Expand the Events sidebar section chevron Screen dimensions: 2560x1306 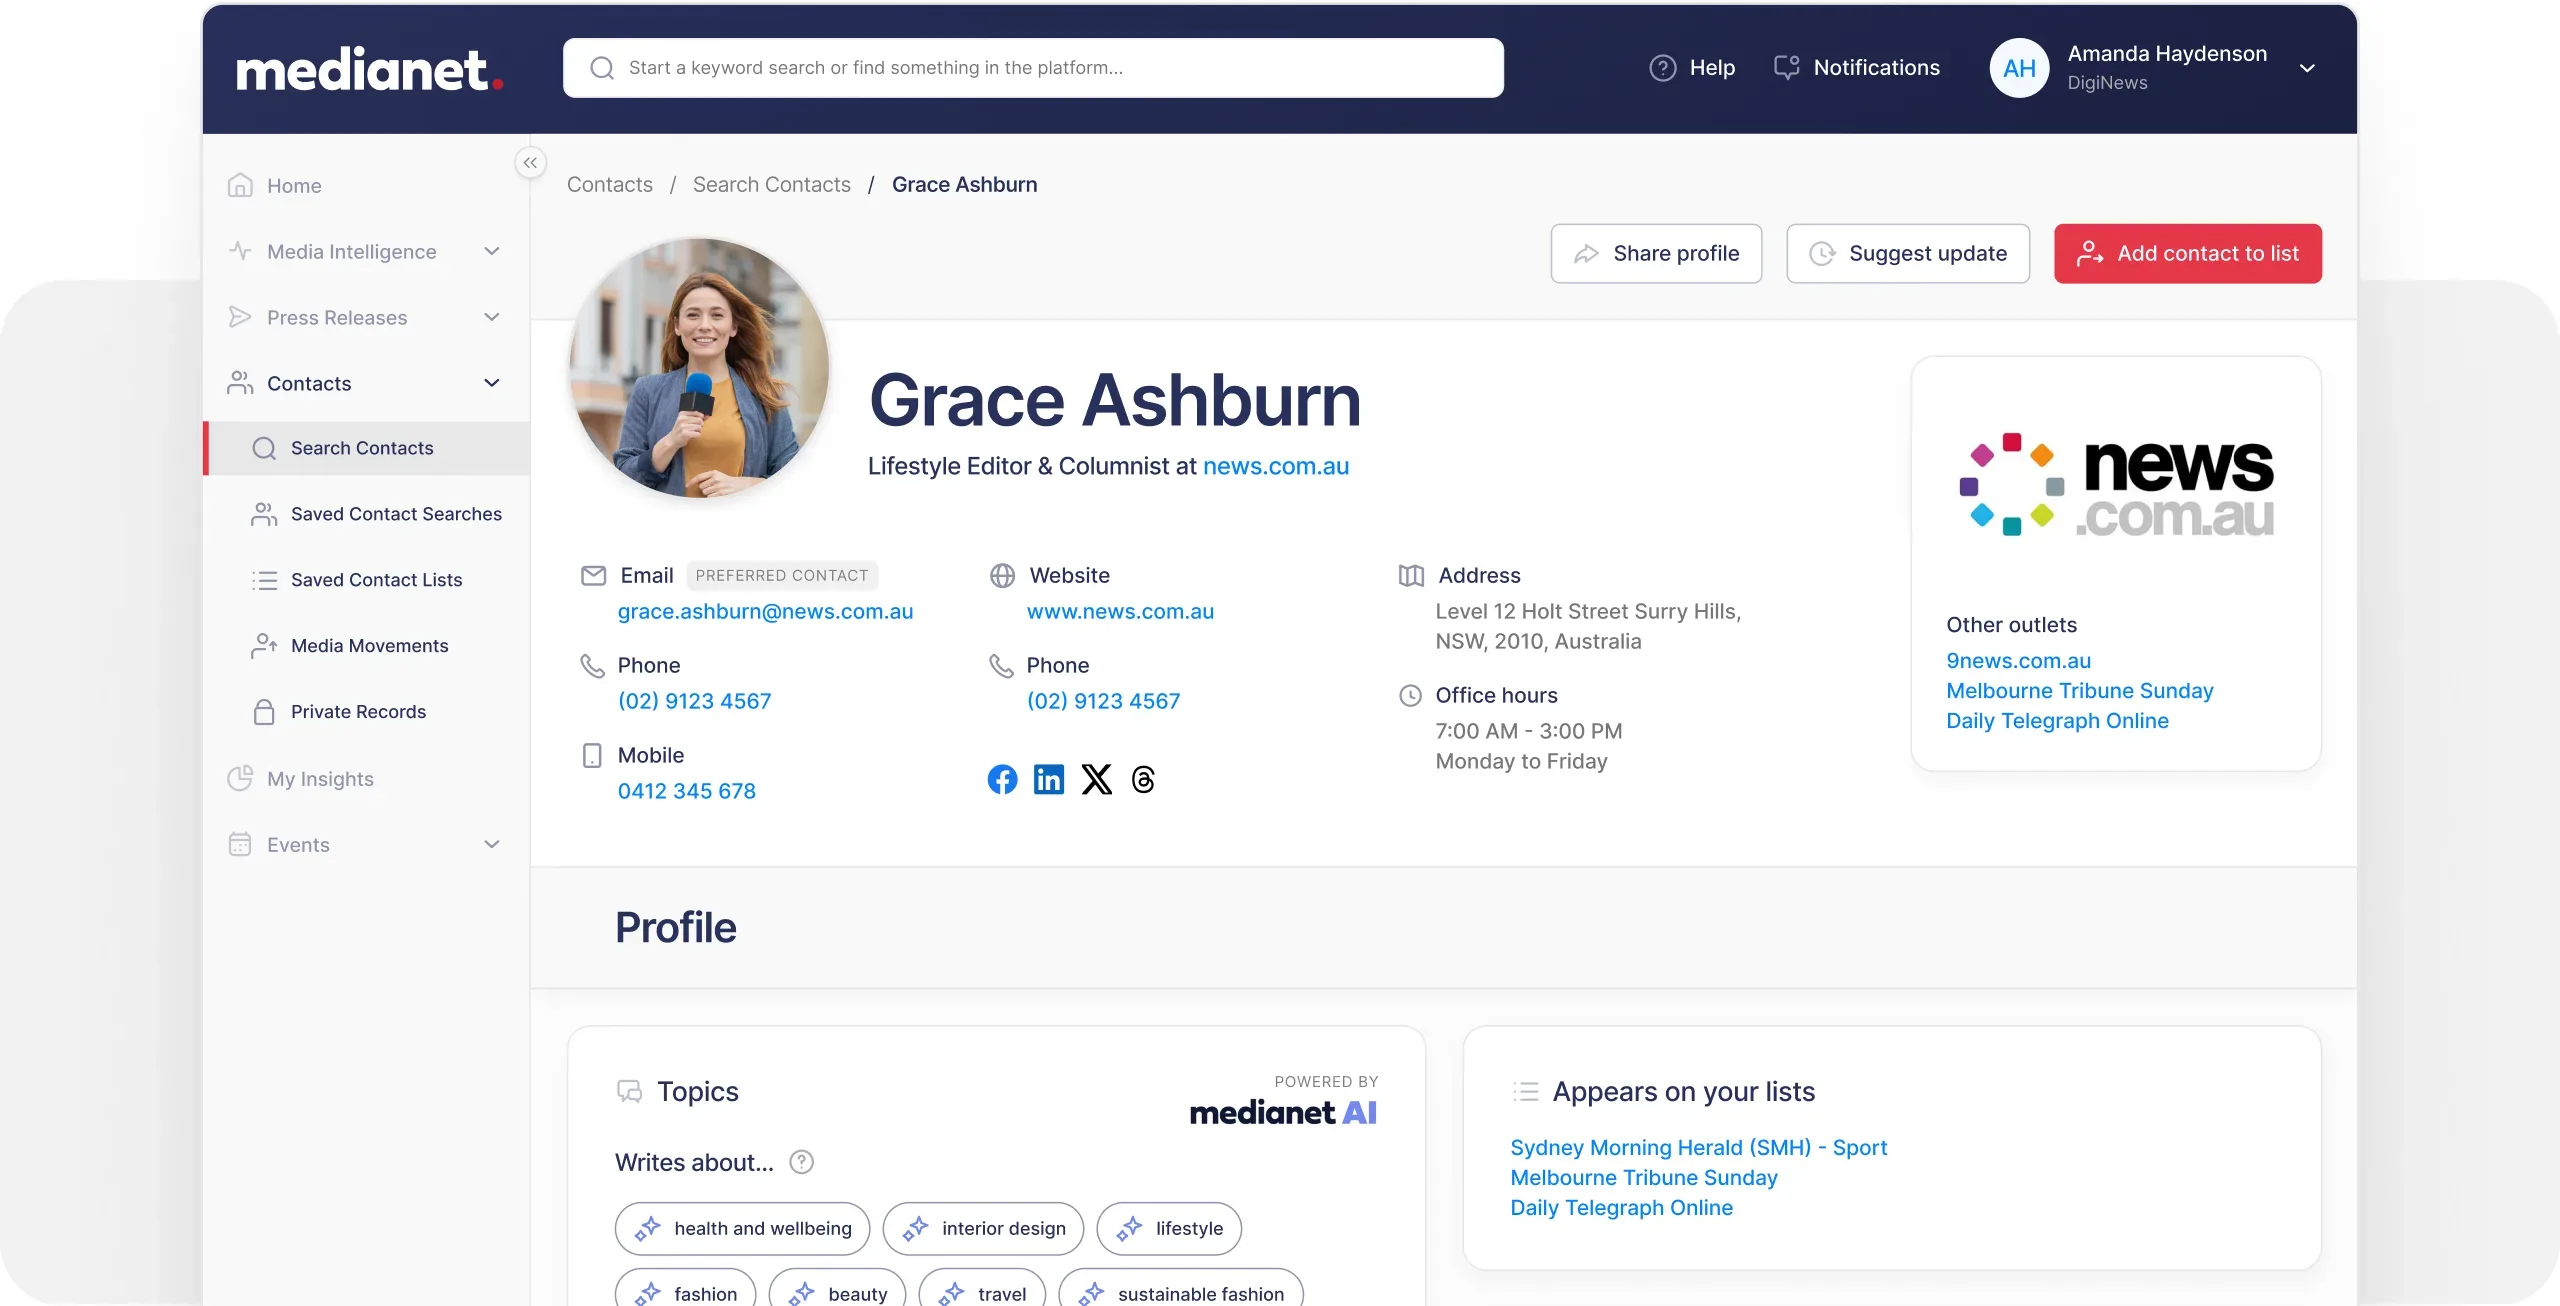491,844
